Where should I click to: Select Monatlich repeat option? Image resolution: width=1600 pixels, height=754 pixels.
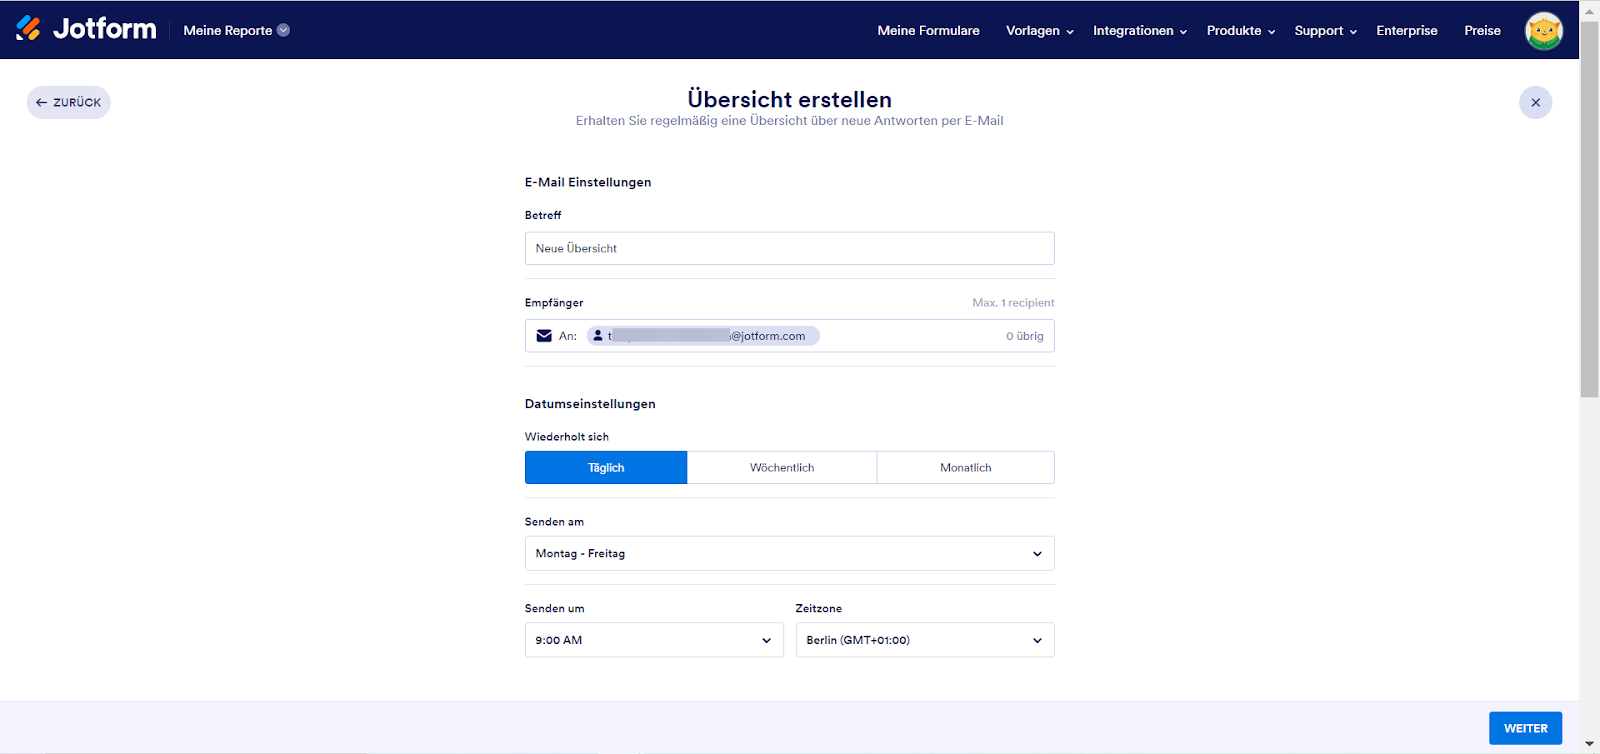pos(965,468)
